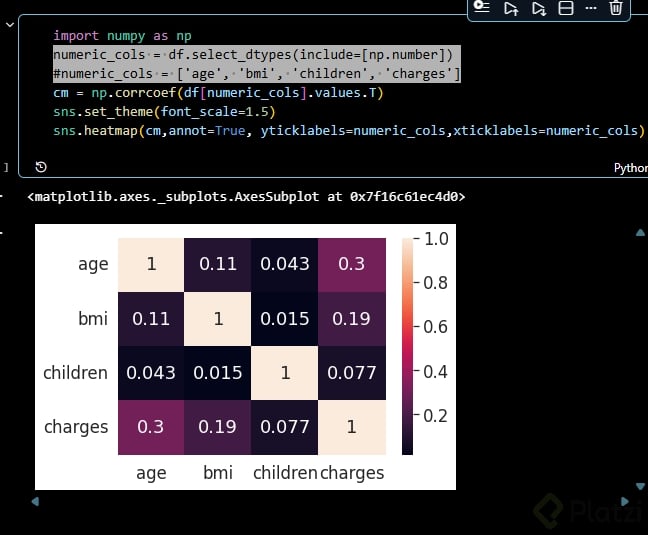Click the np.corrcoef code line

click(218, 93)
